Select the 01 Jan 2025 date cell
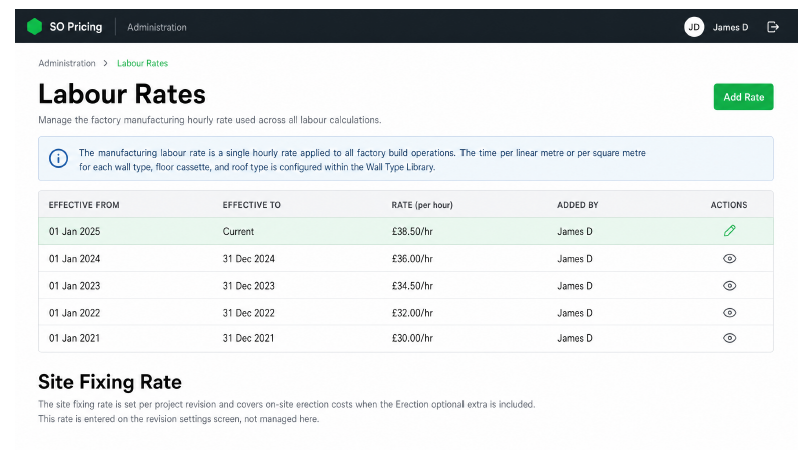This screenshot has height=452, width=809. [75, 232]
